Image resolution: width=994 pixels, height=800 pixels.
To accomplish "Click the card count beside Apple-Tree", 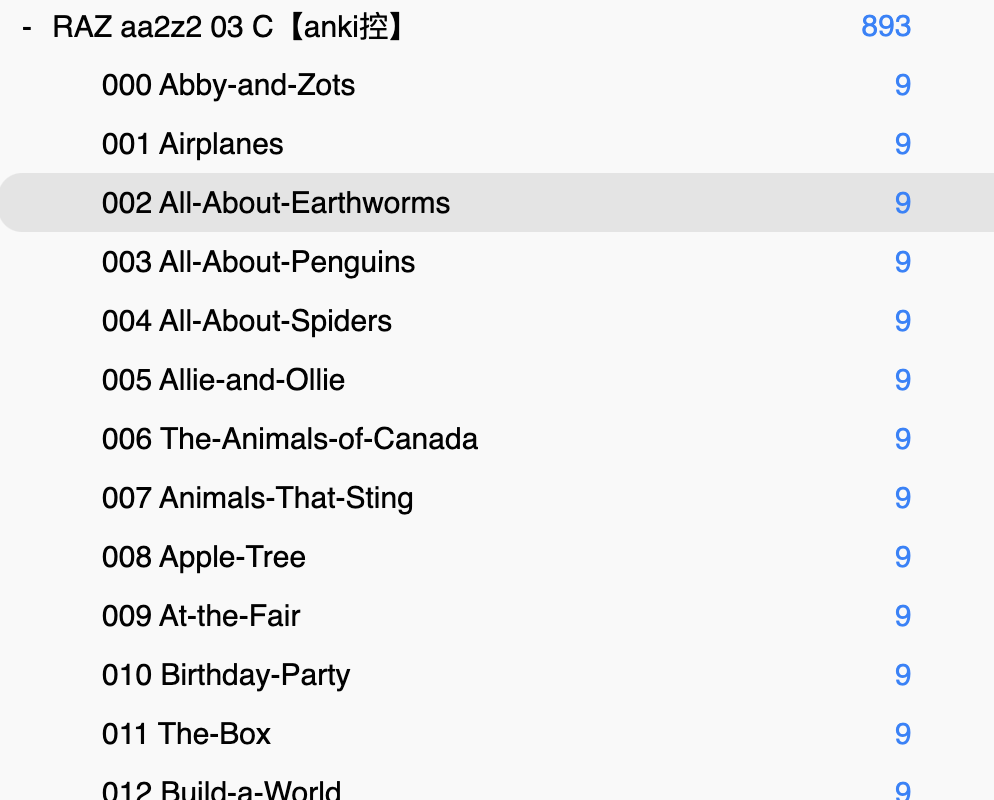I will coord(902,557).
